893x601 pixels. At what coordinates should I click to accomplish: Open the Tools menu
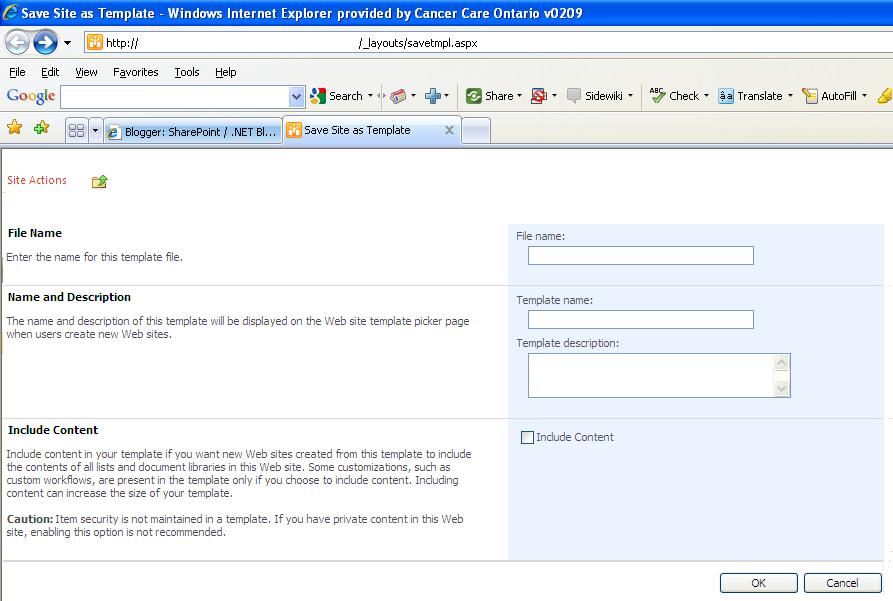pyautogui.click(x=187, y=72)
